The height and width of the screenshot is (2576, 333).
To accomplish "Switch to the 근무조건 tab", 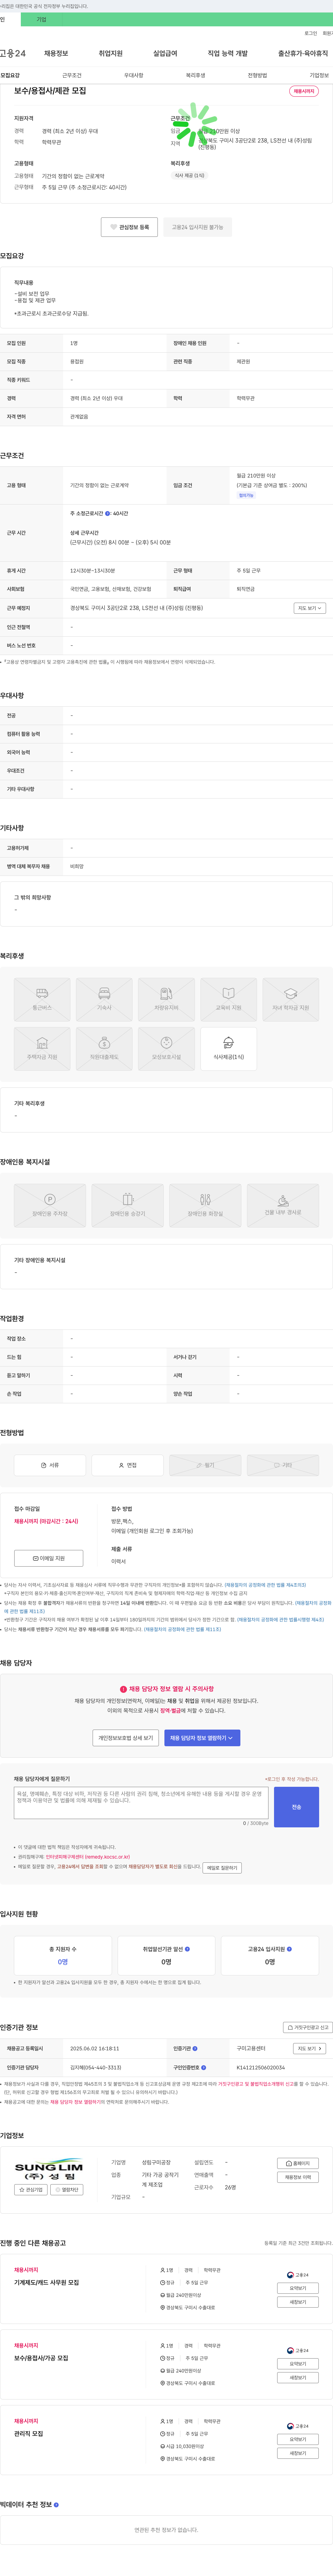I will [x=72, y=75].
